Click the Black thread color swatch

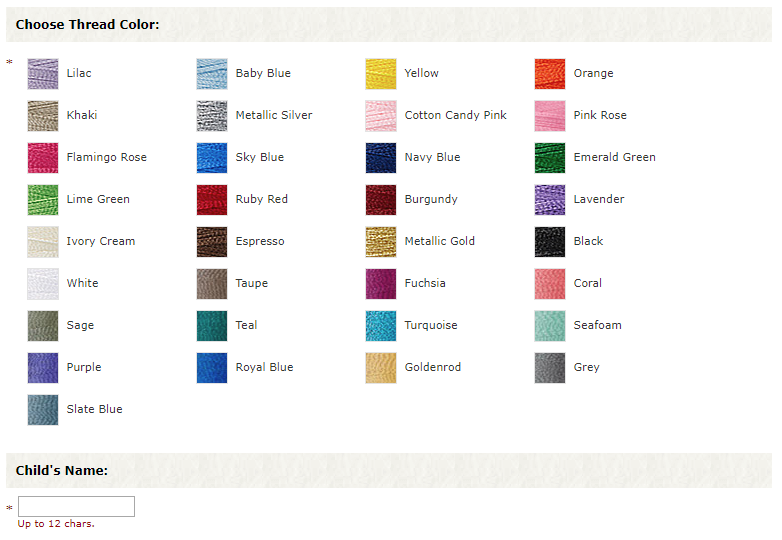coord(550,242)
